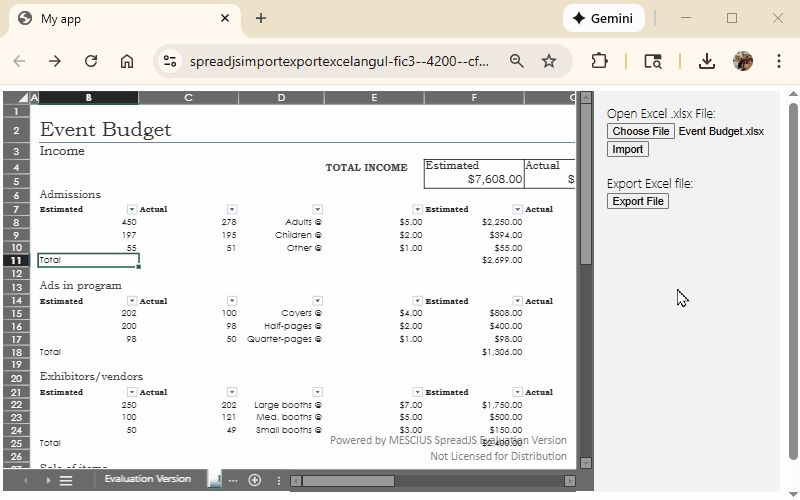Image resolution: width=800 pixels, height=500 pixels.
Task: Click the browser back arrow
Action: pos(19,61)
